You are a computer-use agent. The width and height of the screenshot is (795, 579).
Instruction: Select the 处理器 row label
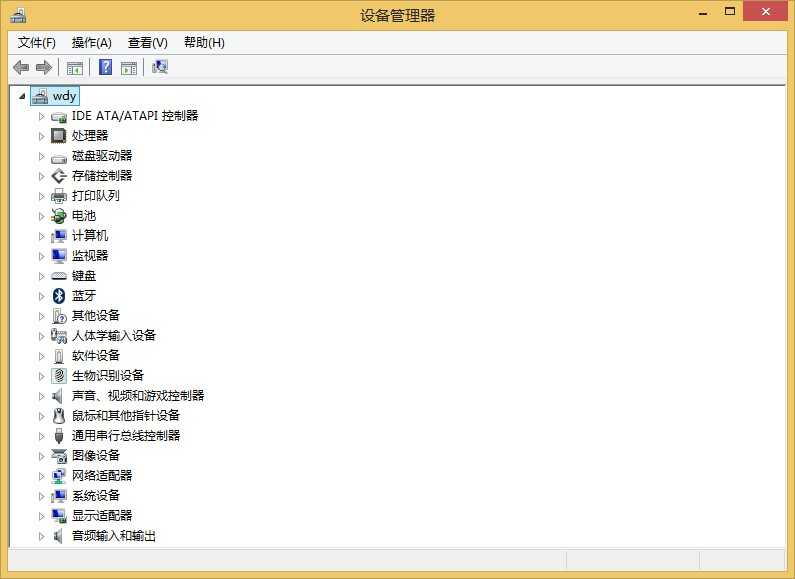(90, 136)
